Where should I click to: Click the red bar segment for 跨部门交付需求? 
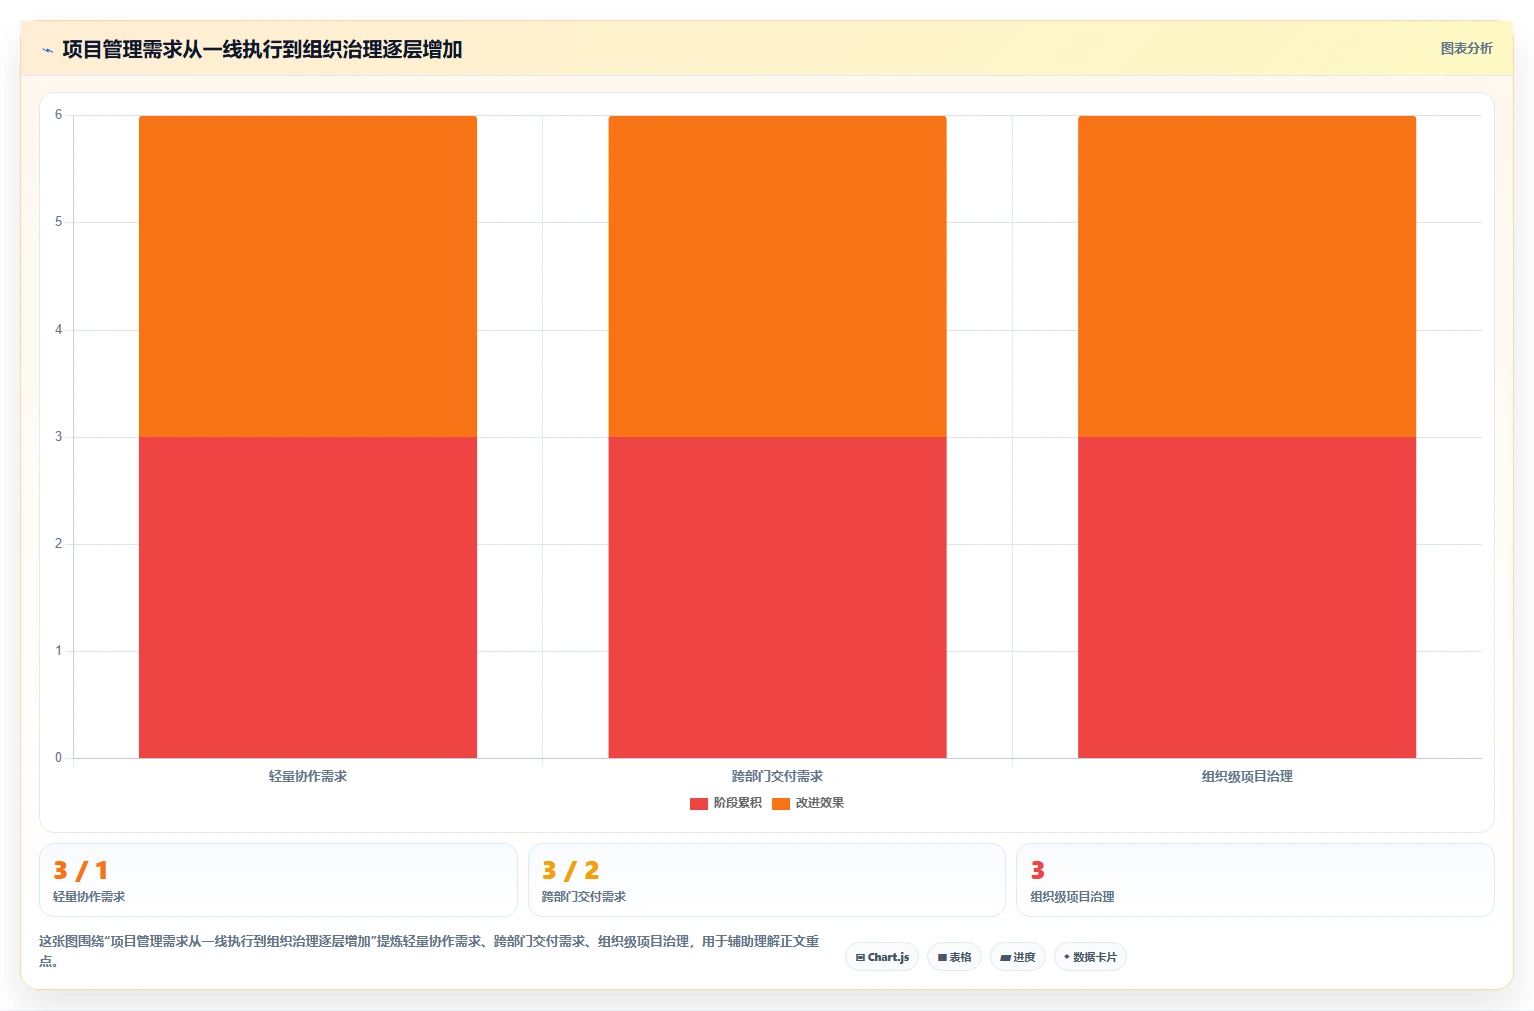pos(777,597)
